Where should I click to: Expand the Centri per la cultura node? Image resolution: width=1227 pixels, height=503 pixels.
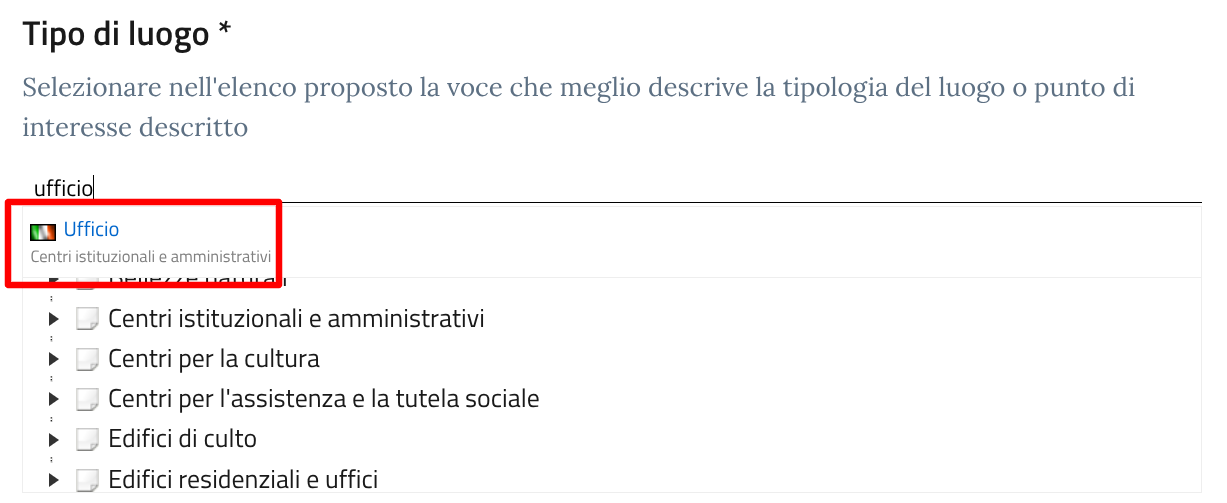click(x=54, y=358)
